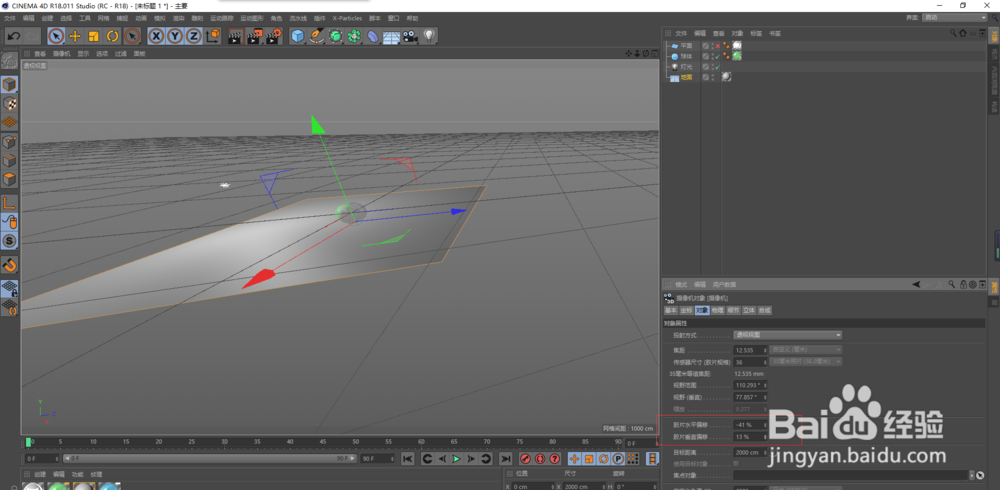Toggle the Y axis lock
1000x490 pixels.
[x=175, y=36]
